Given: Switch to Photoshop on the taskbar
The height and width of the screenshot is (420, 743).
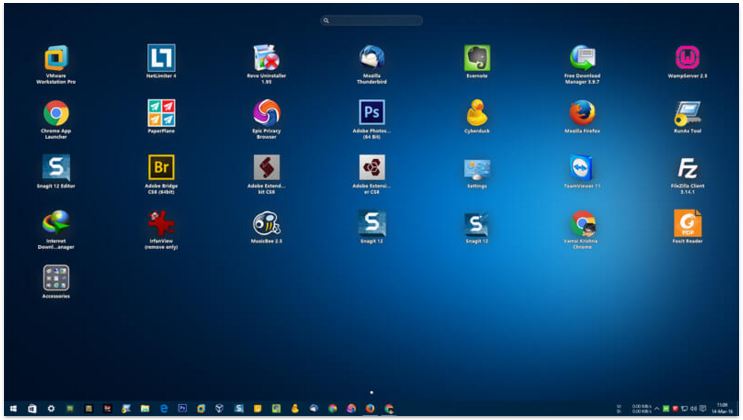Looking at the screenshot, I should pyautogui.click(x=182, y=408).
